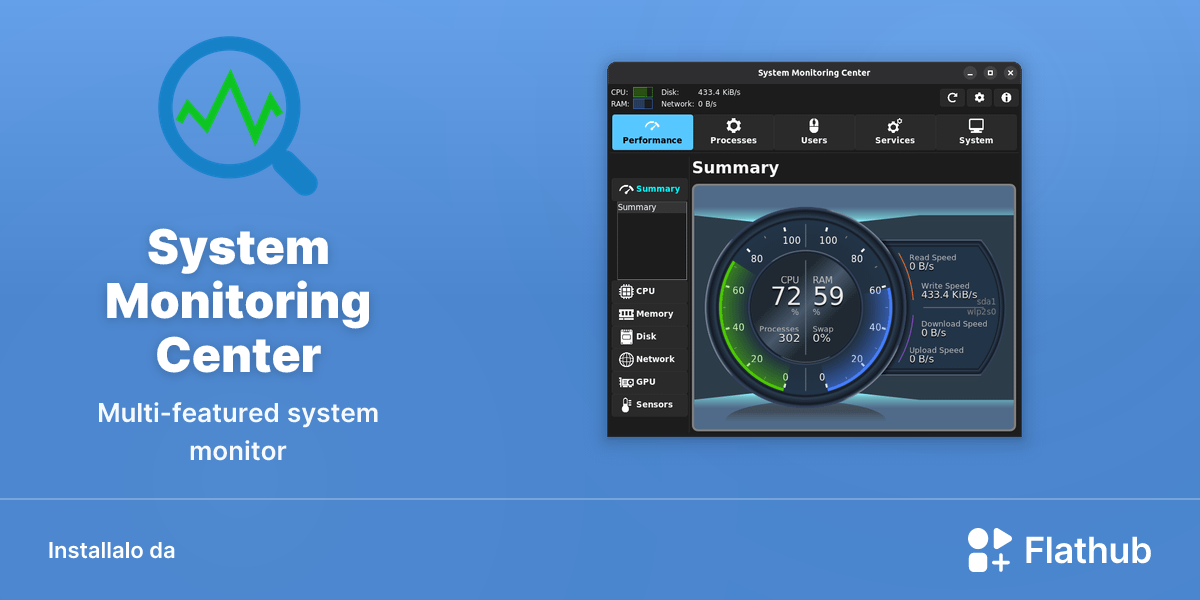Click the Memory RAM icon in sidebar
Image resolution: width=1200 pixels, height=600 pixels.
(x=626, y=314)
